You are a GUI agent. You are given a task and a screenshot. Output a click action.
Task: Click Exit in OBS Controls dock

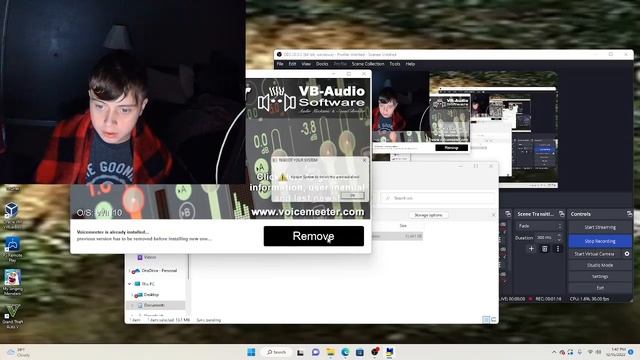tap(600, 288)
